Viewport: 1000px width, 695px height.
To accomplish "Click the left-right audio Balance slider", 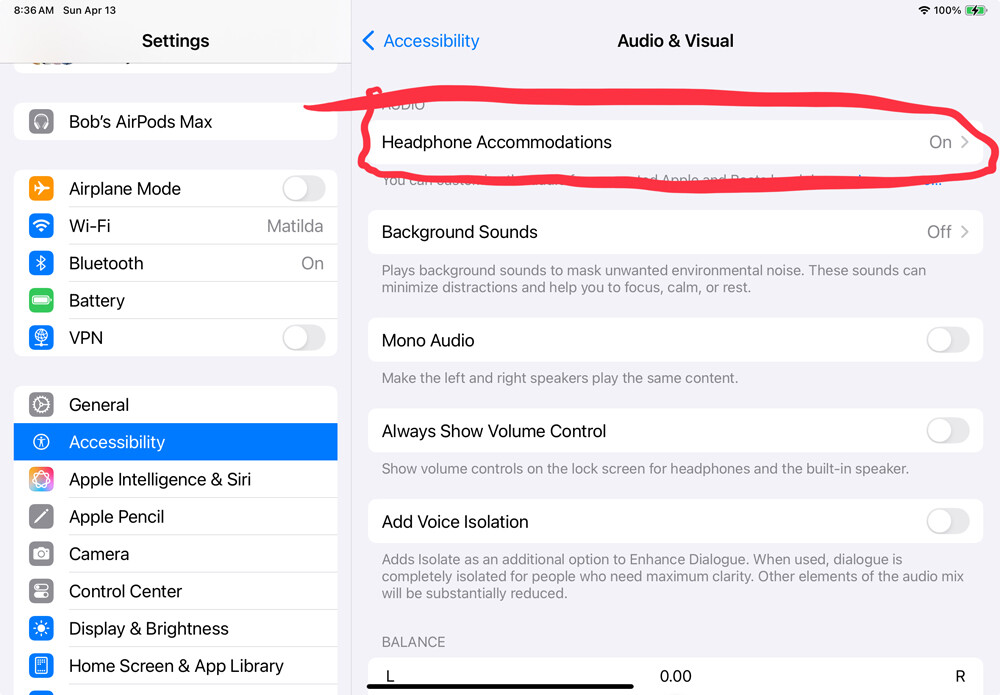I will click(x=675, y=677).
